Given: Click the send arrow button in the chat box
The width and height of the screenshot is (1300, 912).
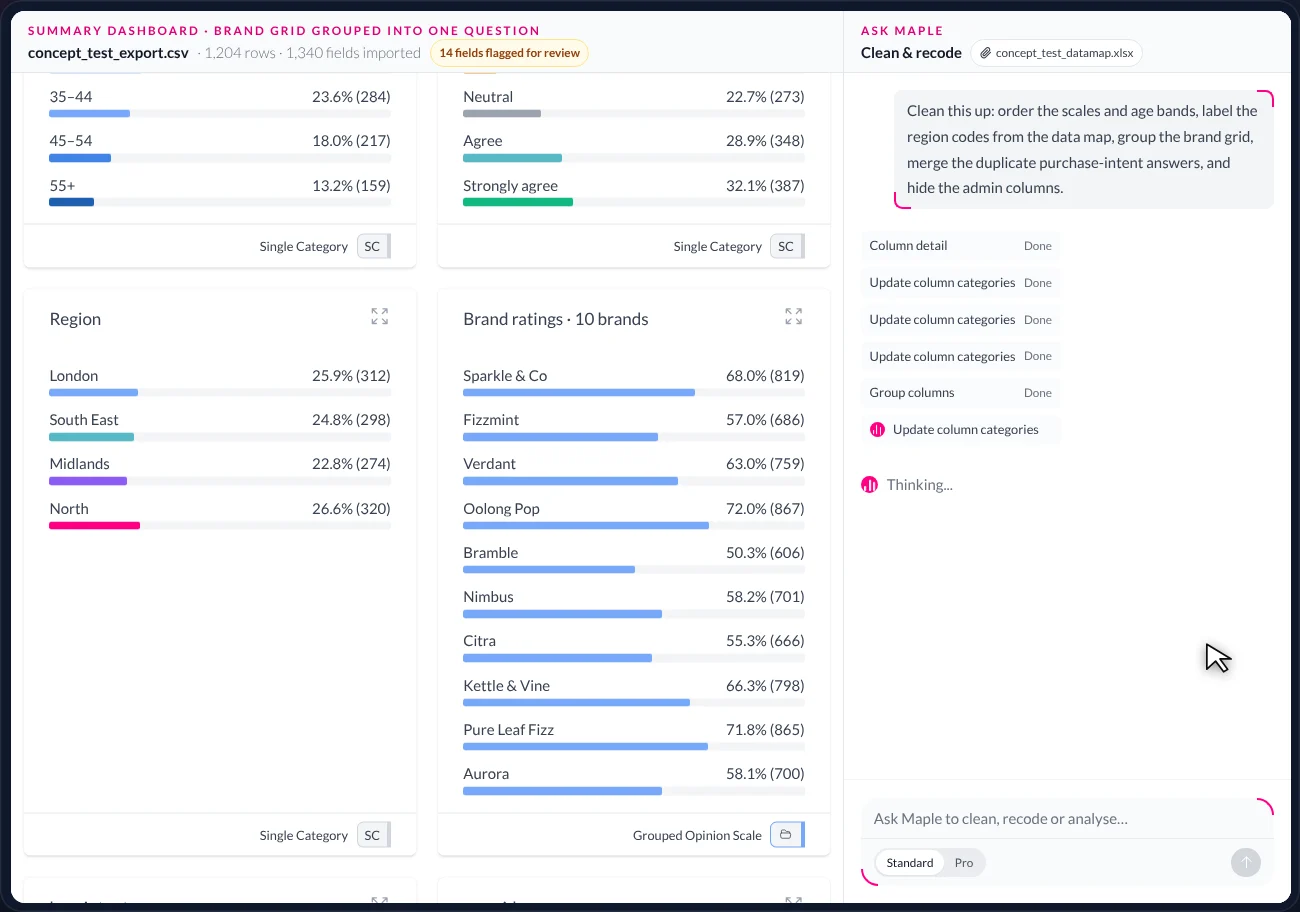Looking at the screenshot, I should [1246, 863].
